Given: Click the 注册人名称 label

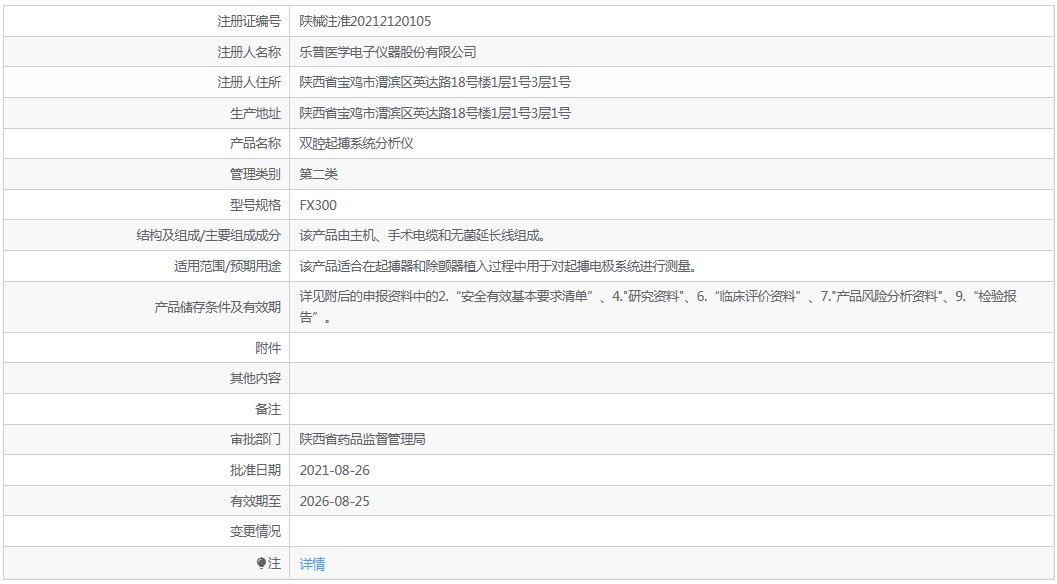Looking at the screenshot, I should pos(249,52).
